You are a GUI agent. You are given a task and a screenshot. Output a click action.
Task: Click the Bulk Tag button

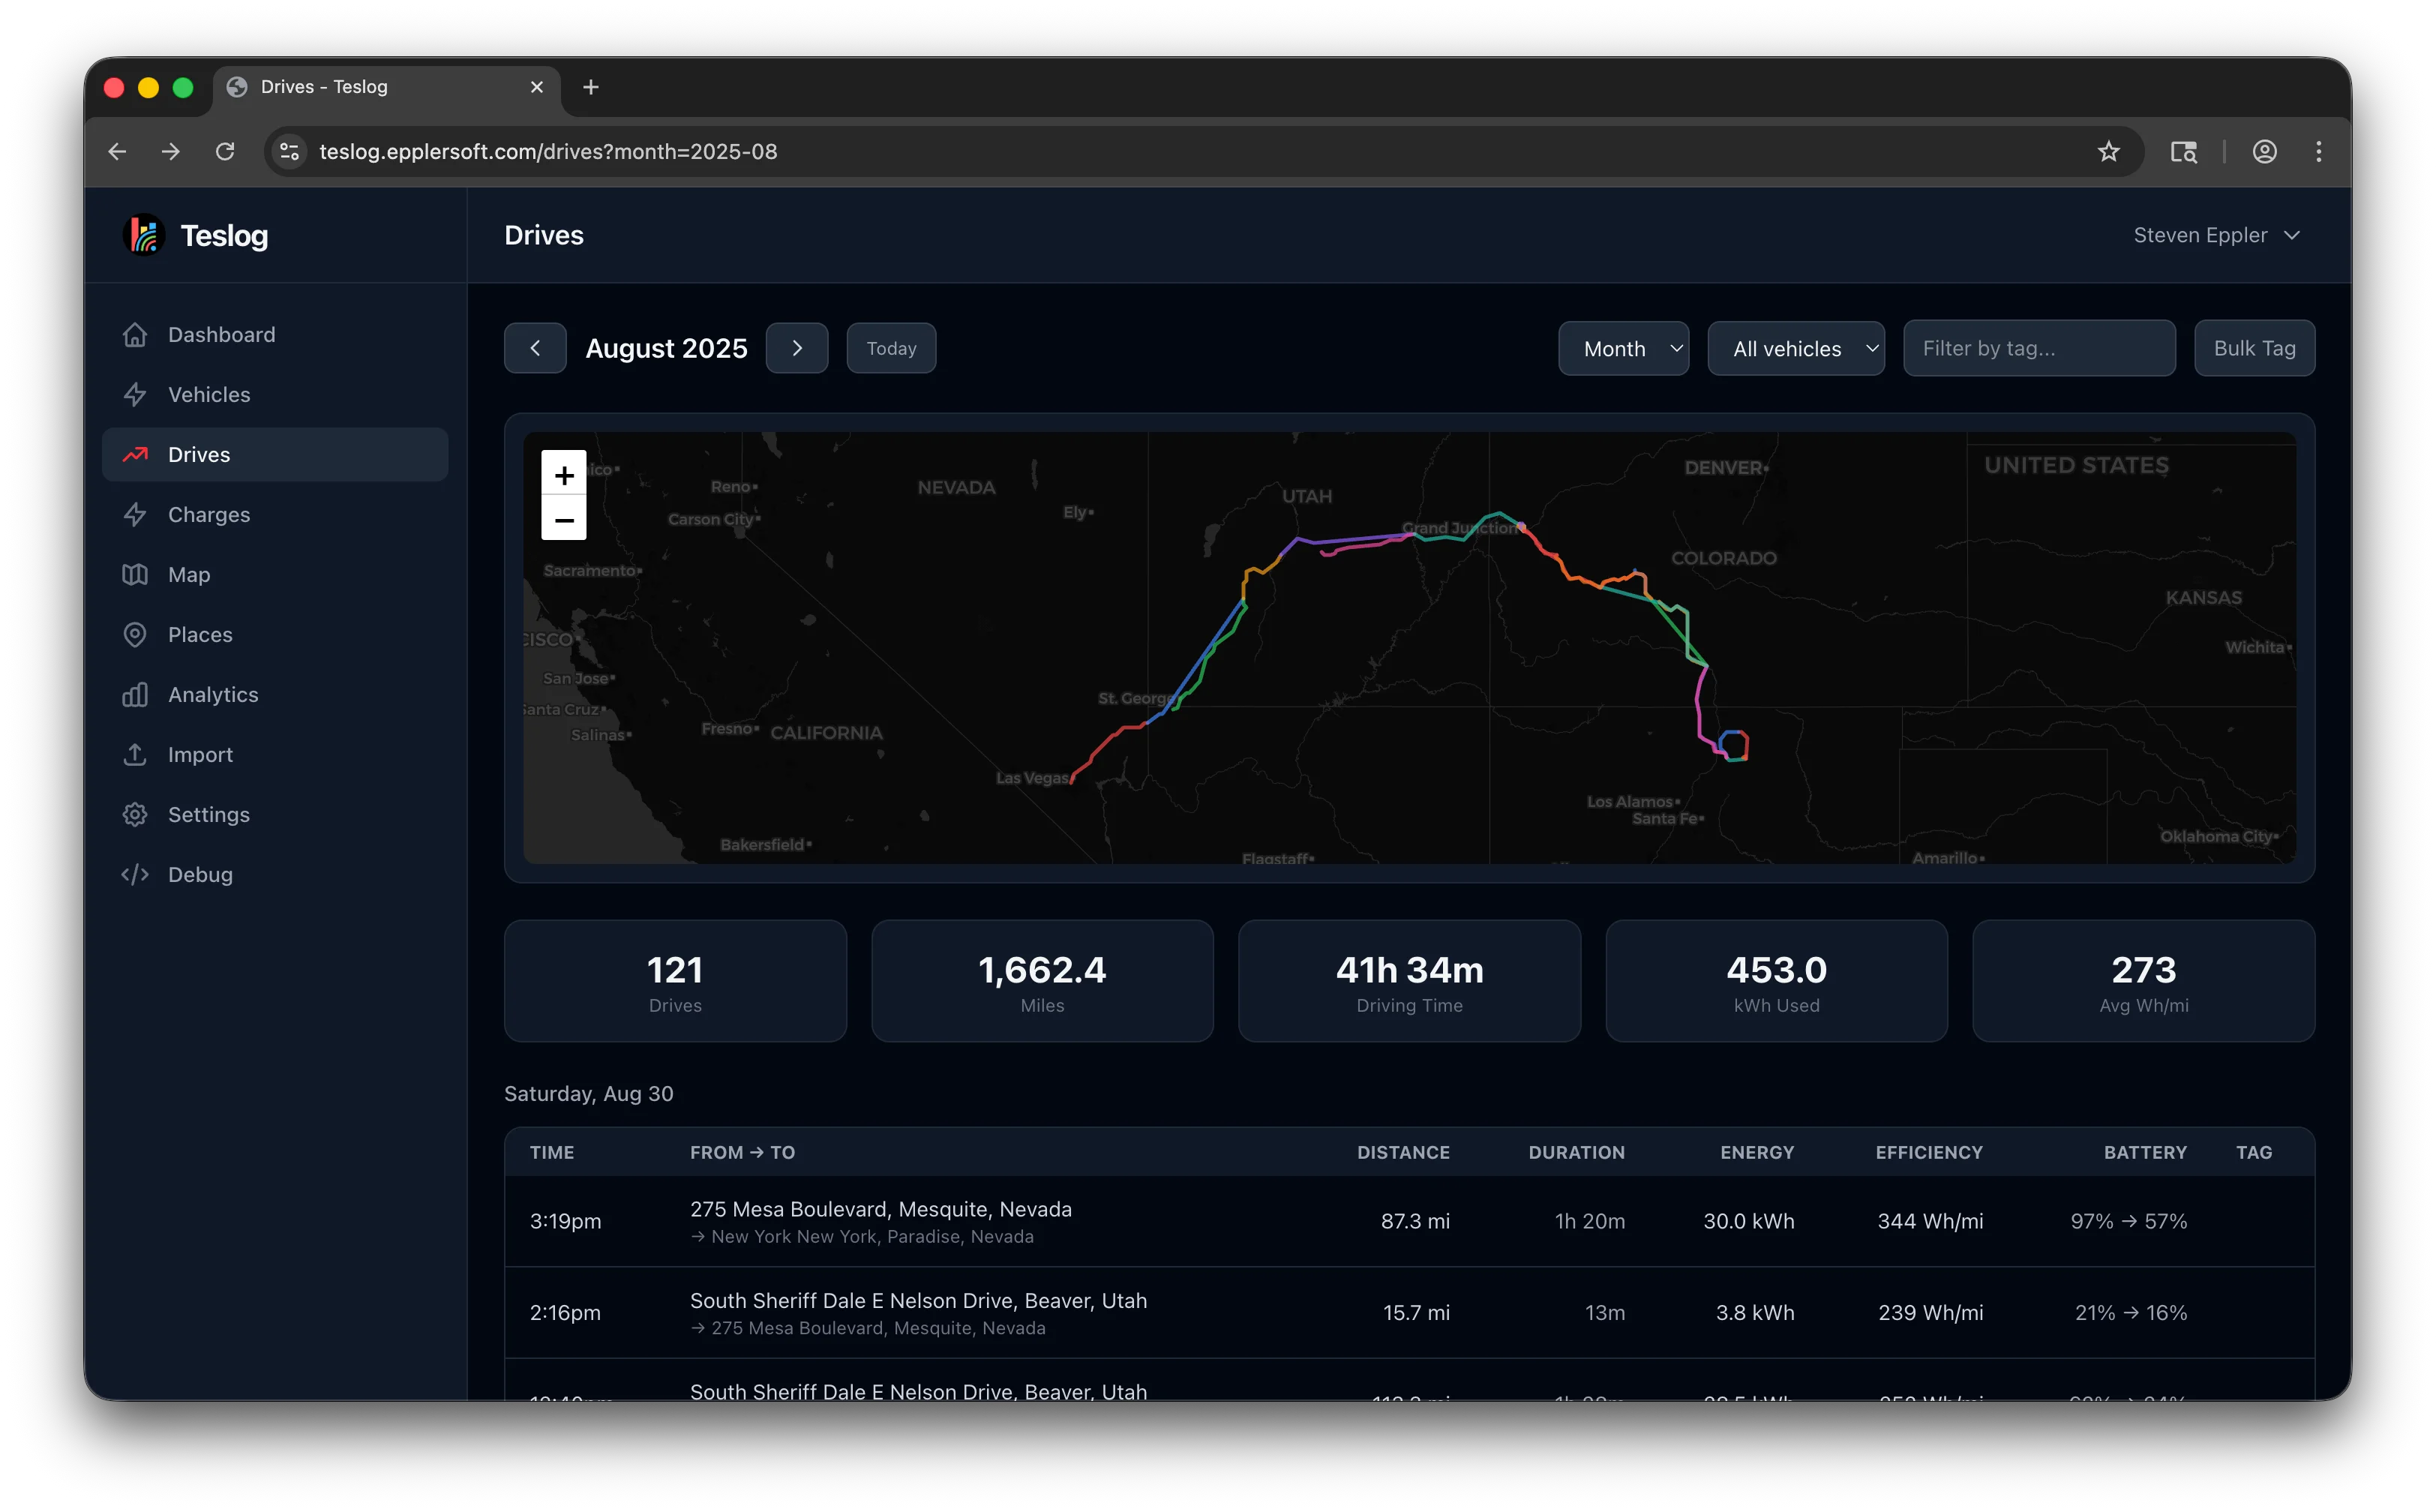[2253, 348]
